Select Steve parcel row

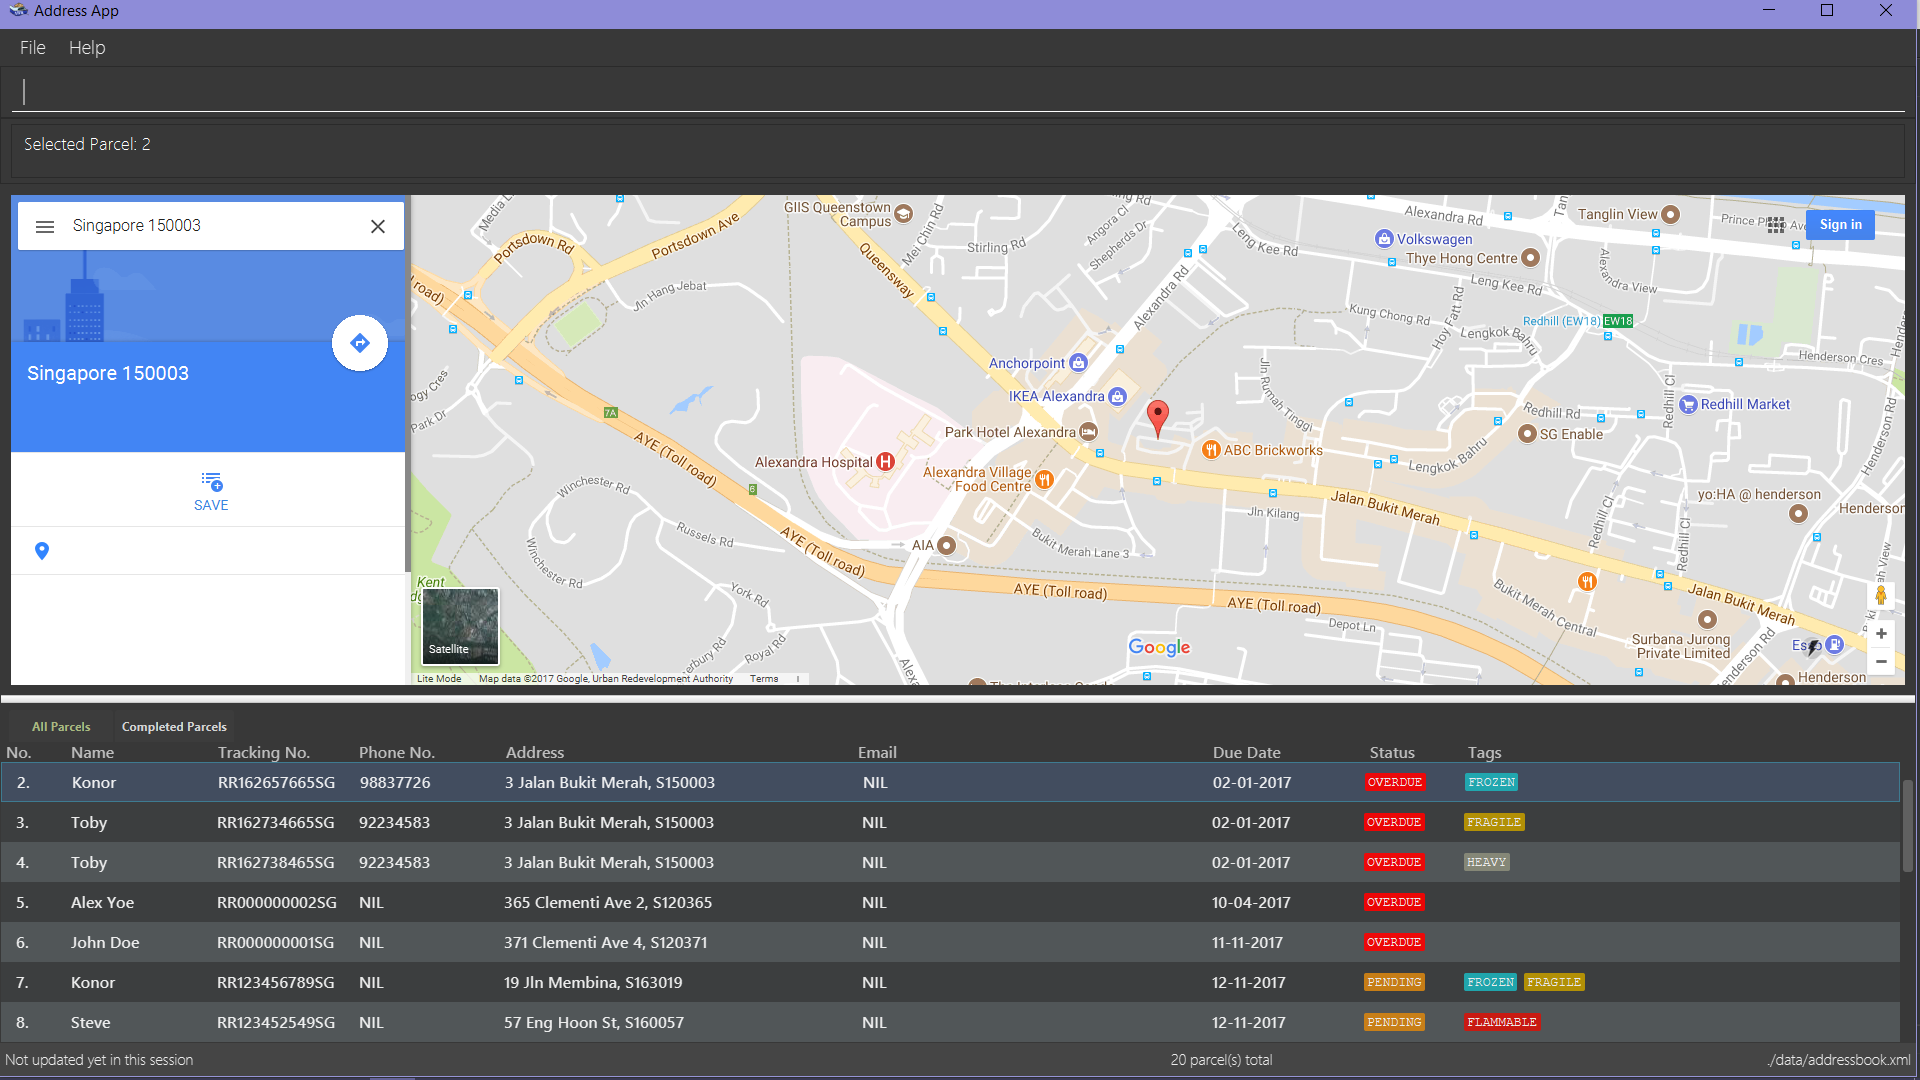point(950,1023)
